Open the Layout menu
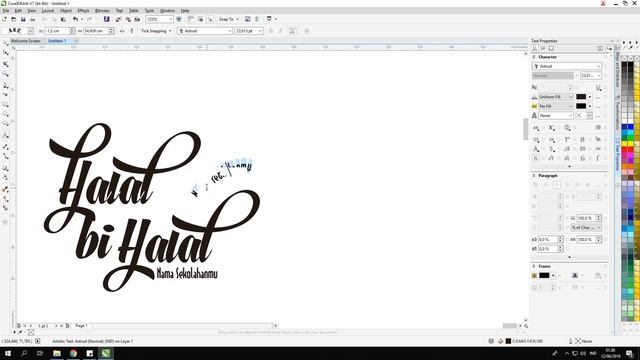This screenshot has width=640, height=360. pyautogui.click(x=48, y=11)
